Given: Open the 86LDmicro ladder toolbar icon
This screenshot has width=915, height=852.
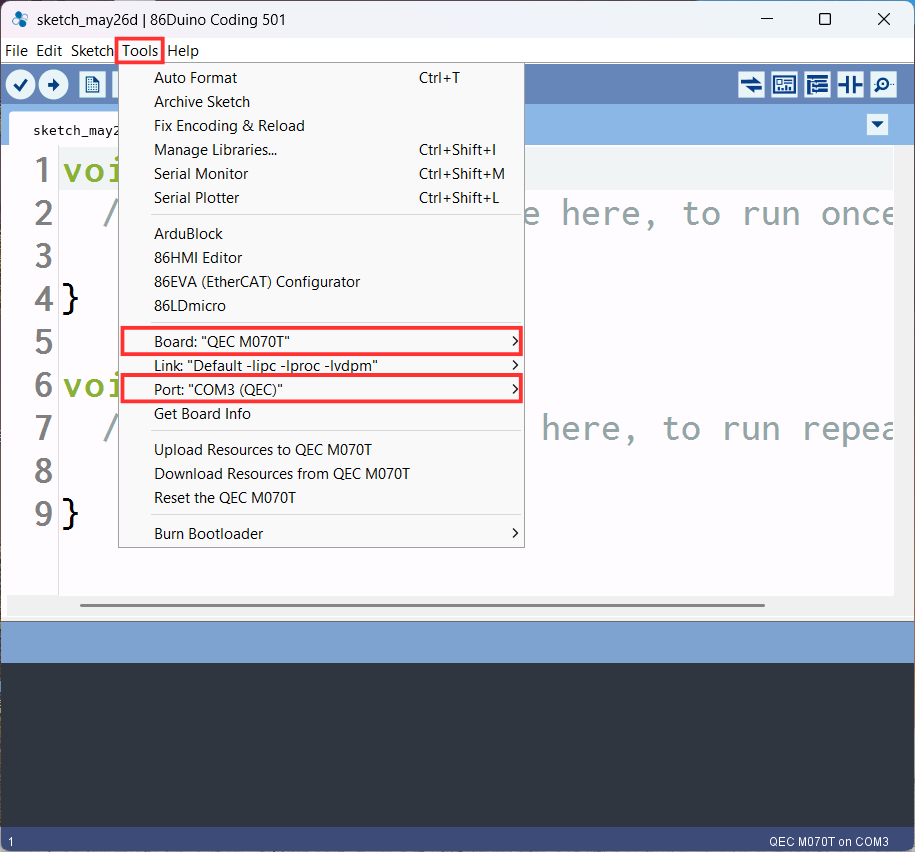Looking at the screenshot, I should pyautogui.click(x=850, y=85).
